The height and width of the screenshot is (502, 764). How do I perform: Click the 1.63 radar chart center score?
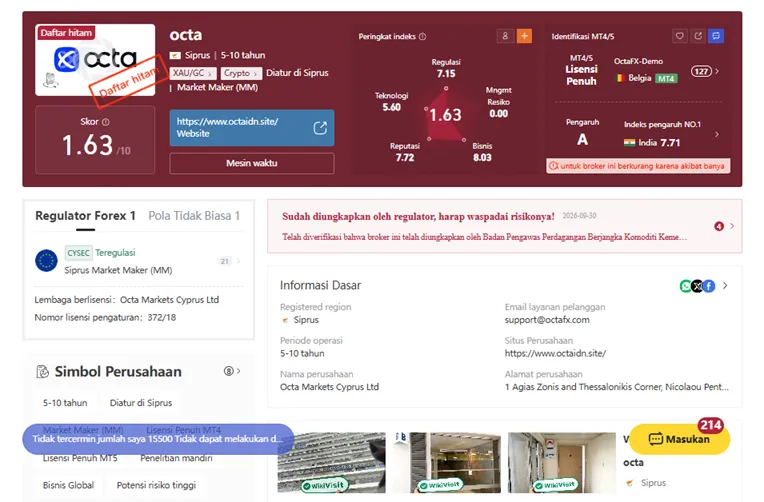445,115
